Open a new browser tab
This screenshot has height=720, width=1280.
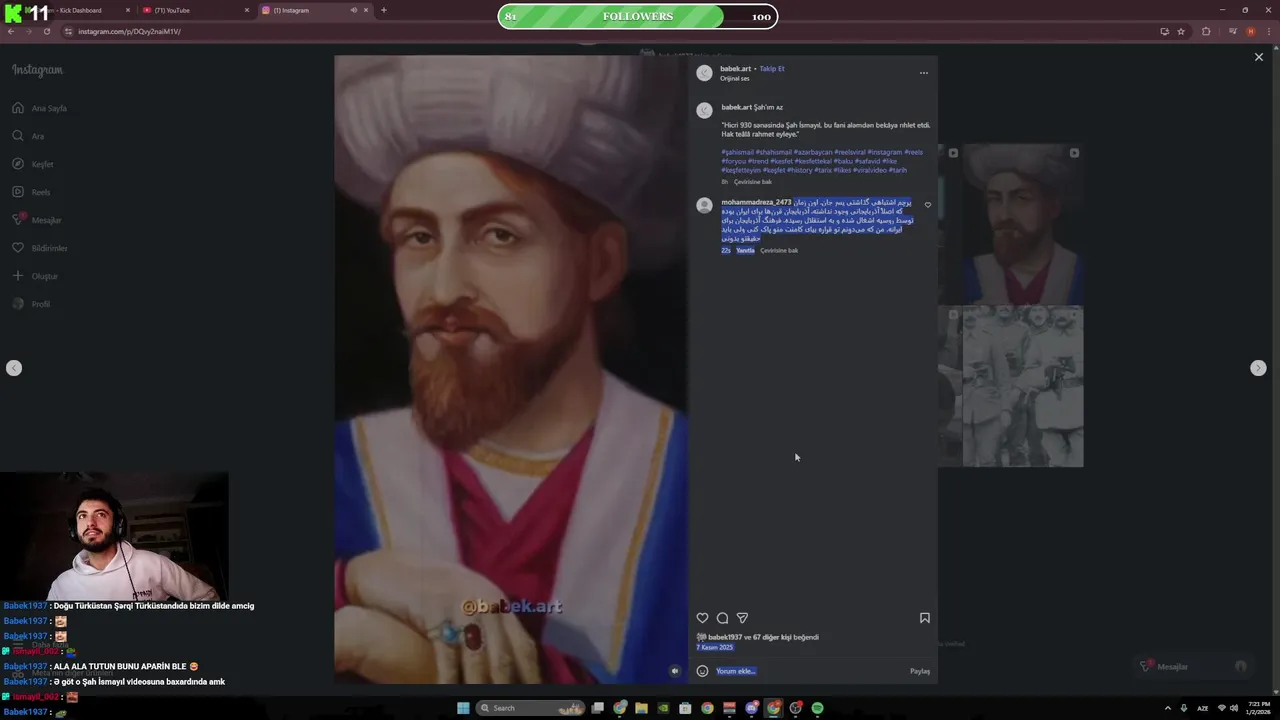[384, 10]
